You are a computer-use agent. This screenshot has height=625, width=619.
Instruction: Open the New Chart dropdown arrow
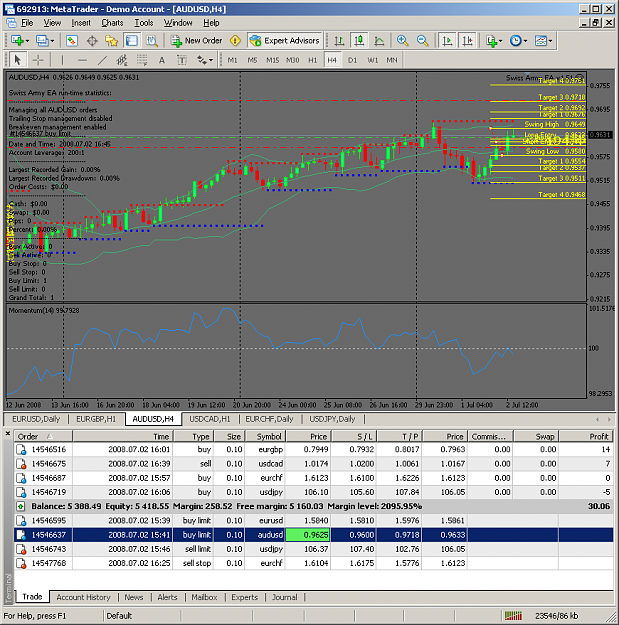[x=27, y=41]
